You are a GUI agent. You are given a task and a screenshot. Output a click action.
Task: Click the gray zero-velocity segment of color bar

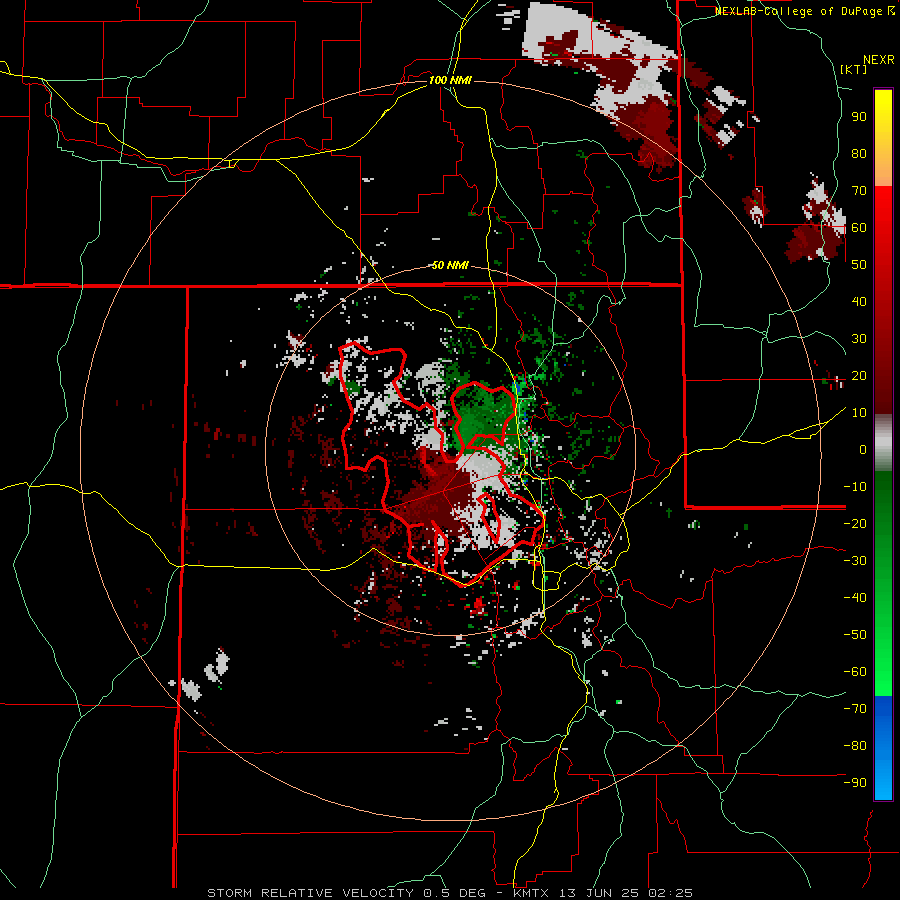(883, 442)
